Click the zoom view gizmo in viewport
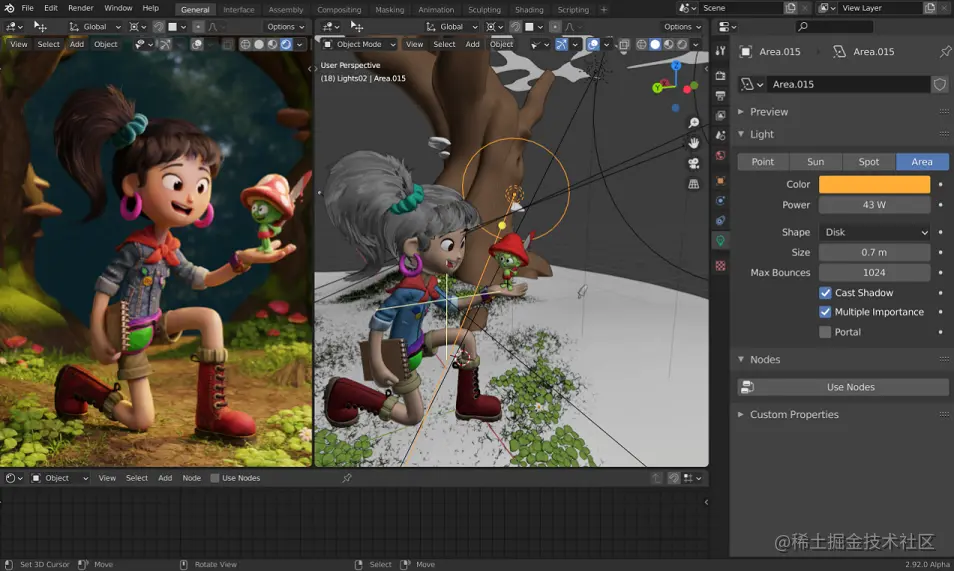Screen dimensions: 954x571 point(694,123)
